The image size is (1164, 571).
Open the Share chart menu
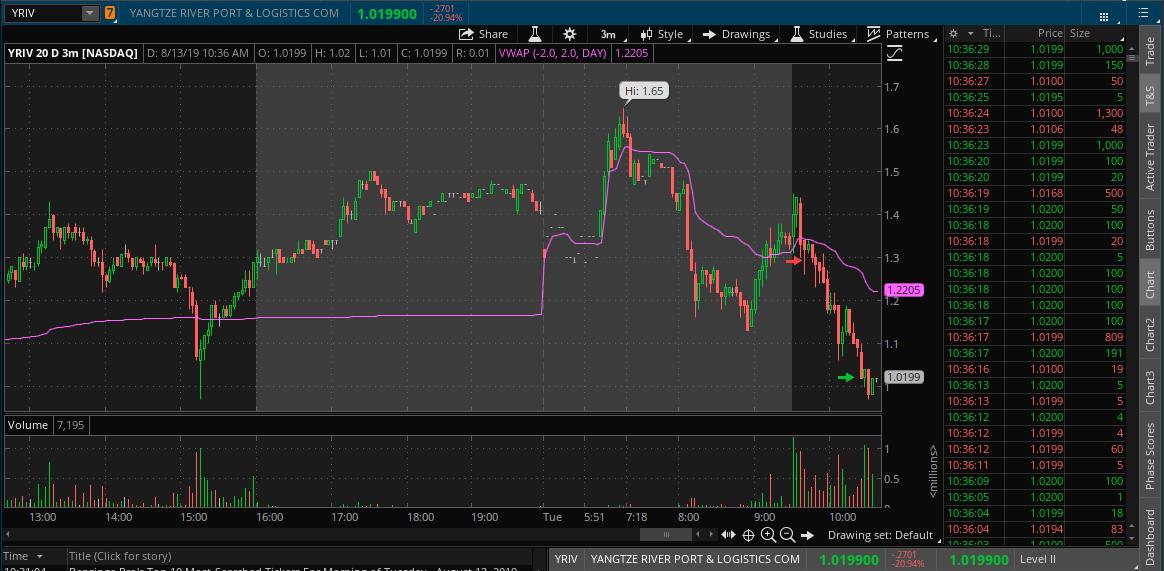tap(483, 34)
